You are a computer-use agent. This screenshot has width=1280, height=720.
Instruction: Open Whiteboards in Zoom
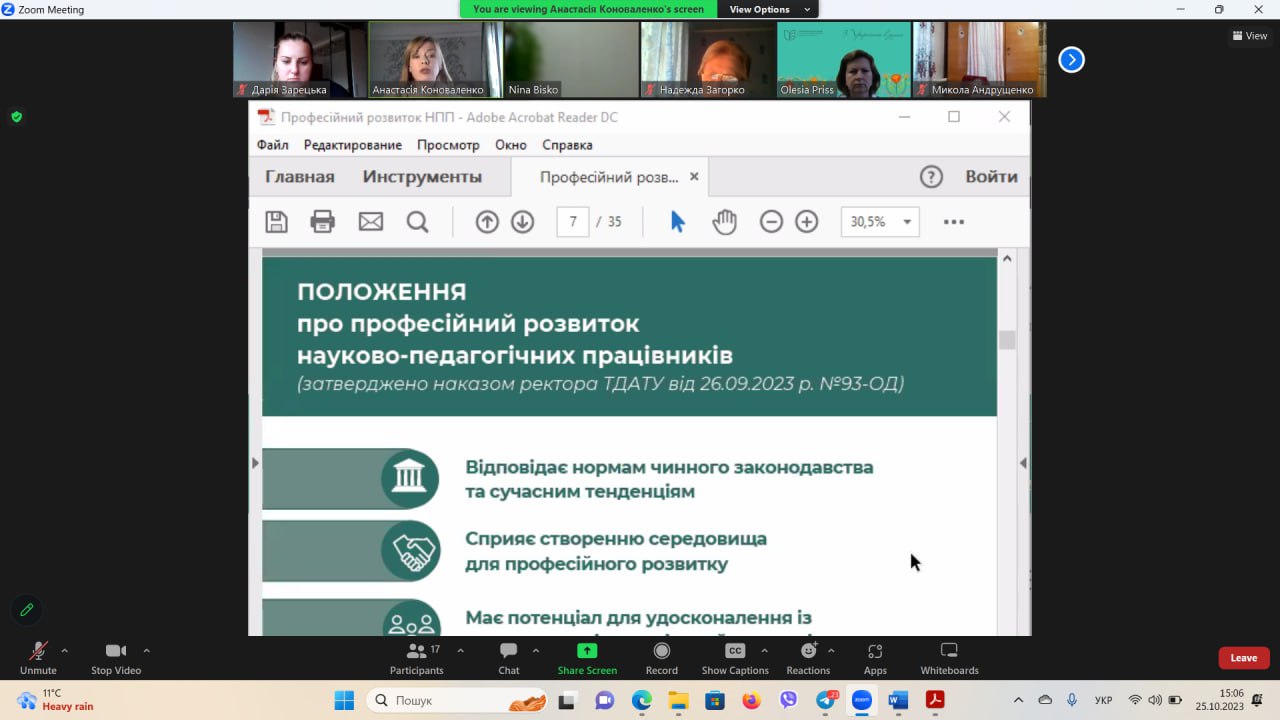pyautogui.click(x=949, y=658)
